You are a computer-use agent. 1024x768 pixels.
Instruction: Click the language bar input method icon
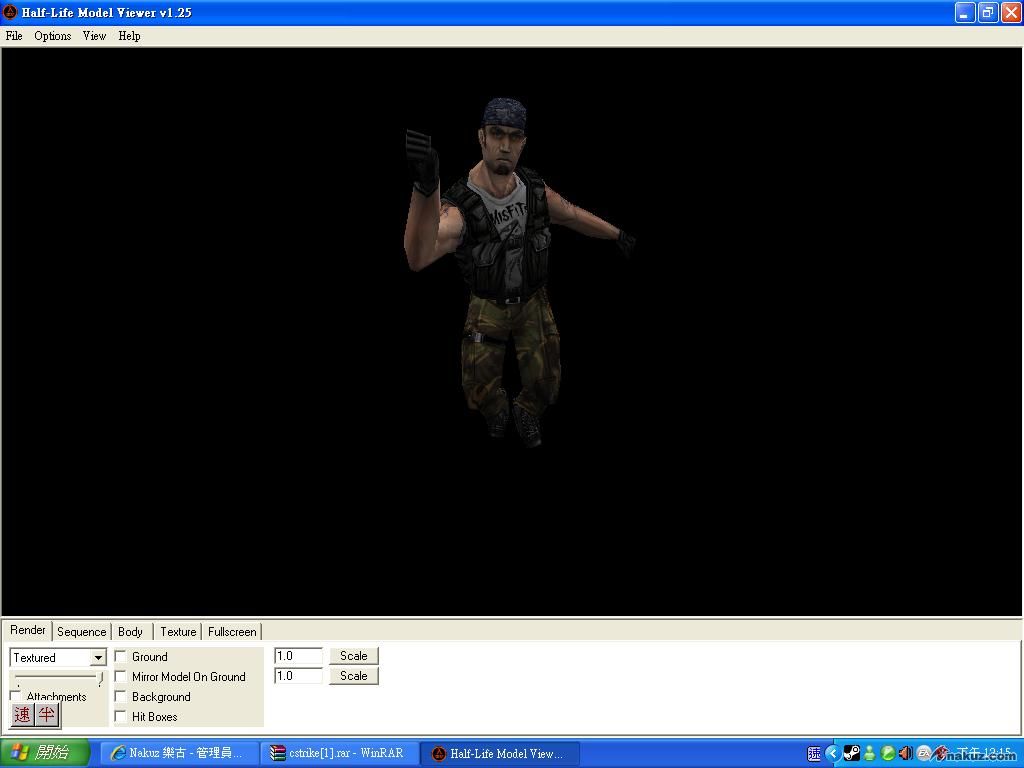[814, 754]
